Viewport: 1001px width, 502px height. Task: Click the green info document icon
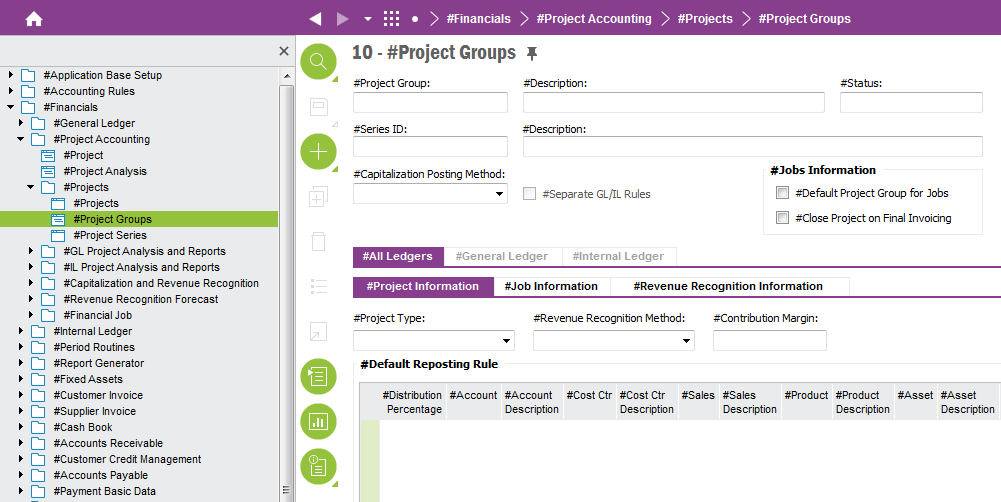tap(319, 467)
